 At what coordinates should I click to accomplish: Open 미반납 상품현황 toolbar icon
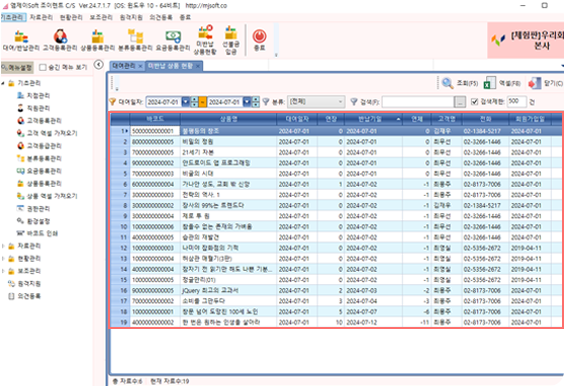click(x=205, y=40)
